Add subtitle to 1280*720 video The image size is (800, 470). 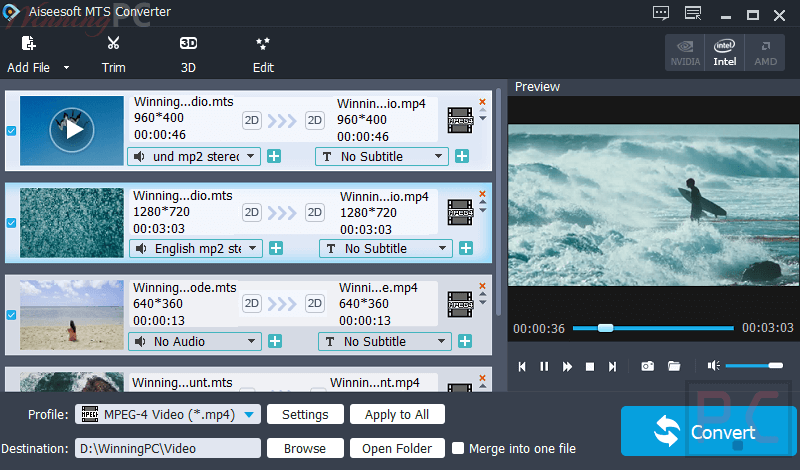pyautogui.click(x=466, y=249)
